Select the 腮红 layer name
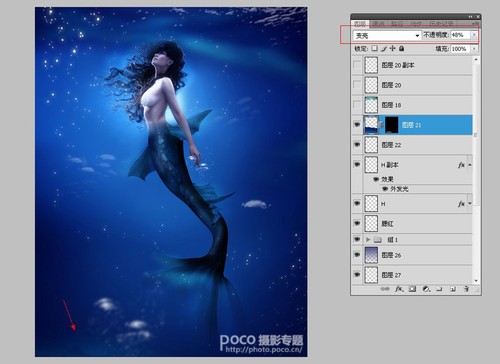The height and width of the screenshot is (364, 500). pyautogui.click(x=387, y=224)
